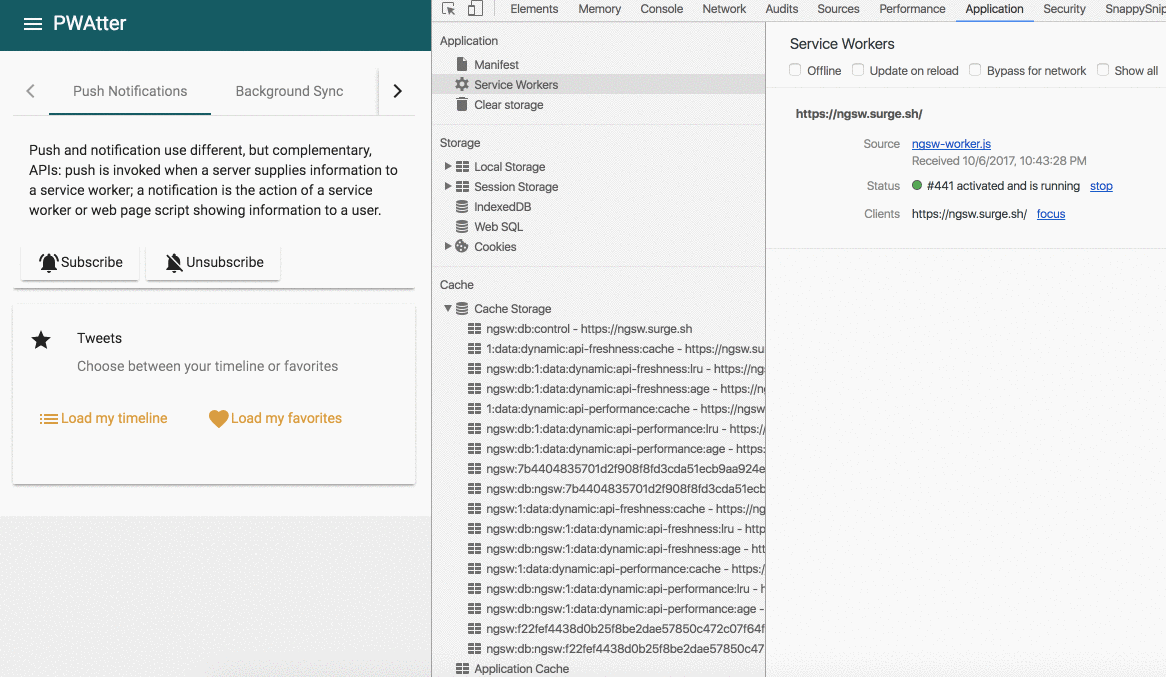Switch to the Memory tab
1166x677 pixels.
[x=599, y=9]
